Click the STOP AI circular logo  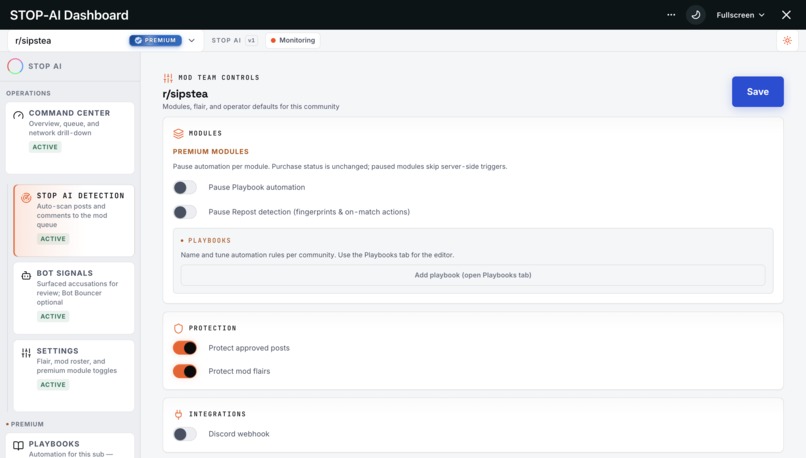[15, 66]
